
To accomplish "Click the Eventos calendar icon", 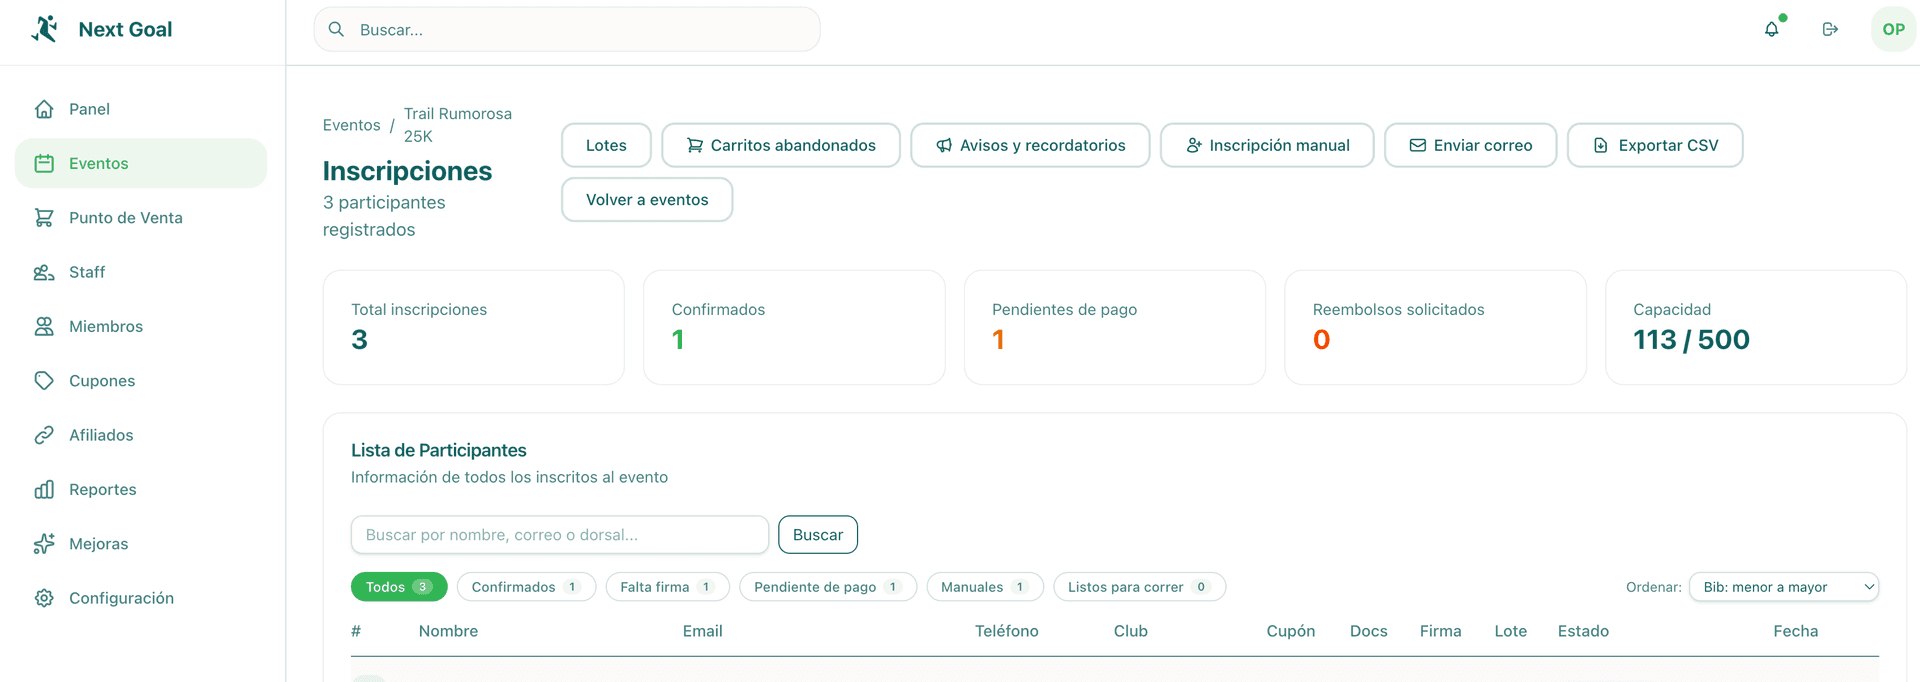I will coord(44,163).
